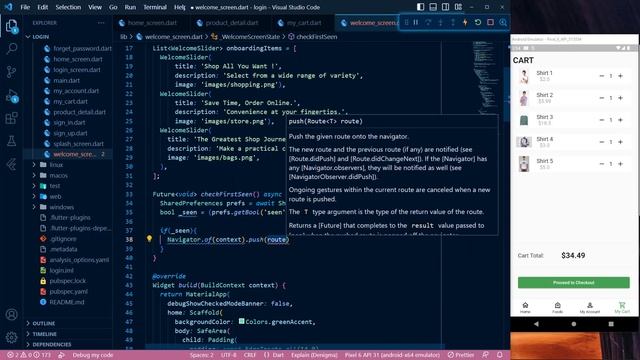Expand the OUTLINE section
This screenshot has height=360, width=640.
click(43, 323)
